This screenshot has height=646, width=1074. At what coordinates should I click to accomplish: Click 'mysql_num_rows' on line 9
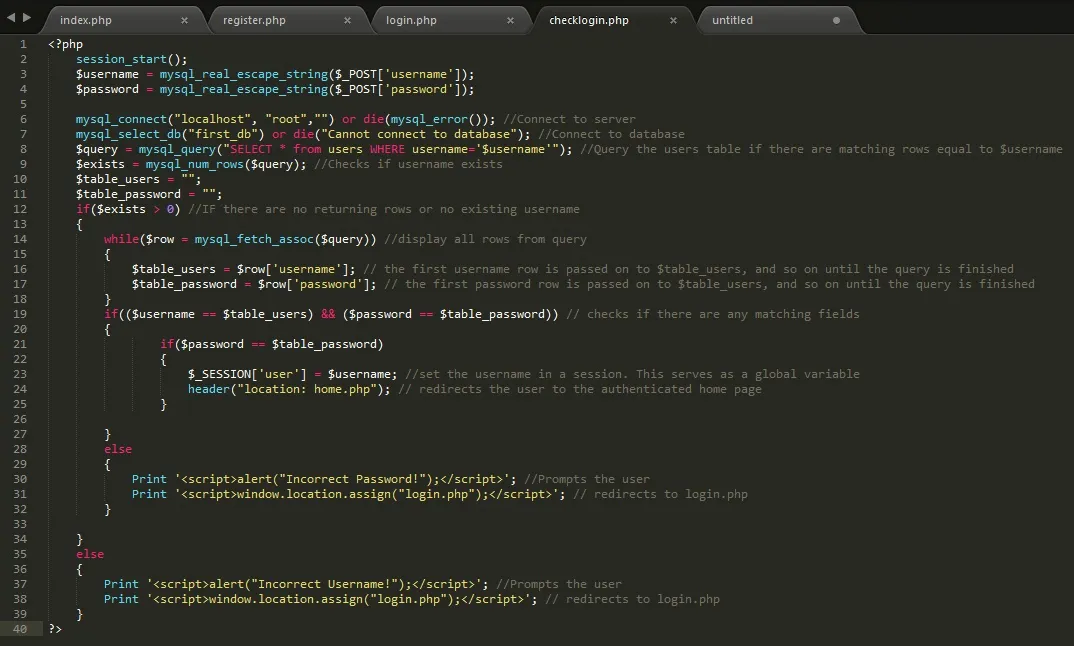point(195,164)
